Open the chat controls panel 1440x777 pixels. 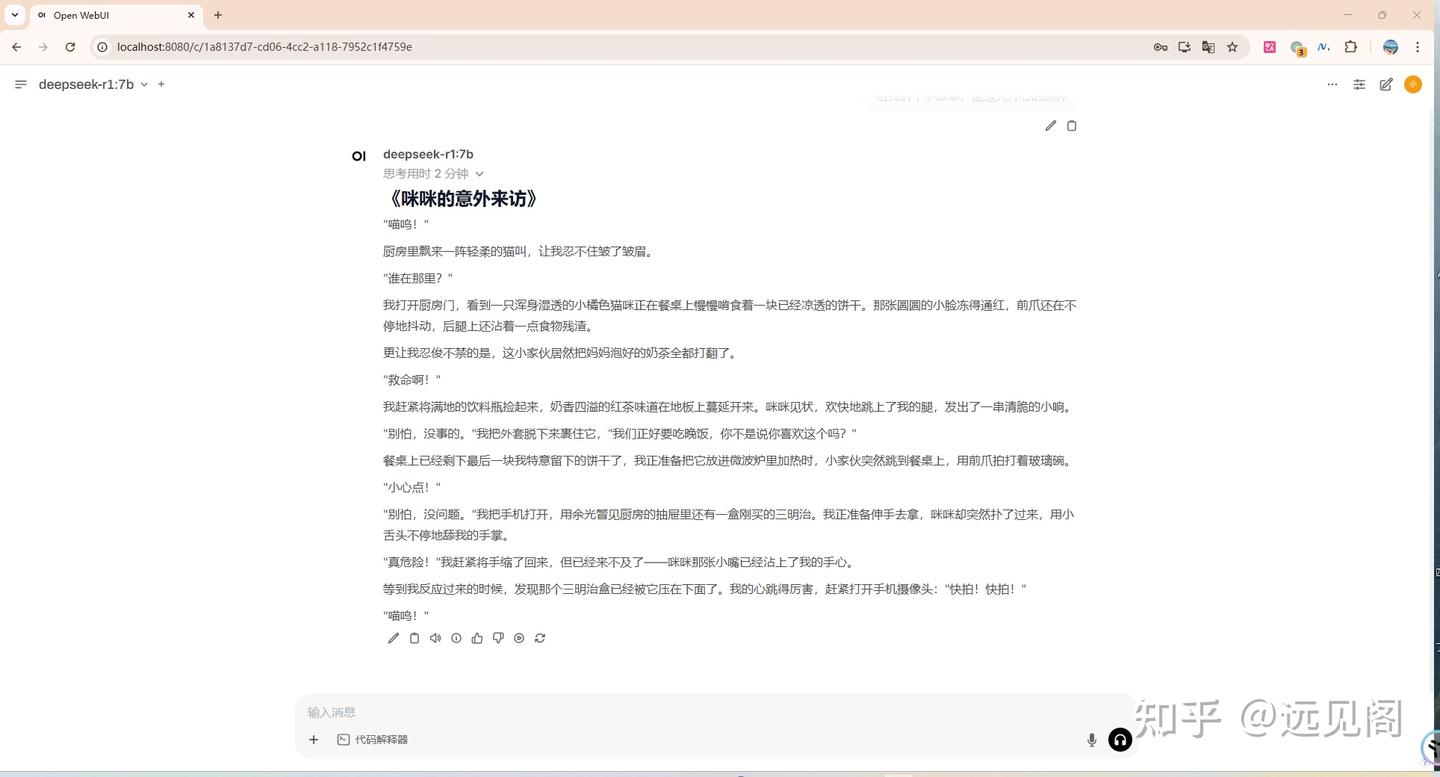(x=1359, y=84)
